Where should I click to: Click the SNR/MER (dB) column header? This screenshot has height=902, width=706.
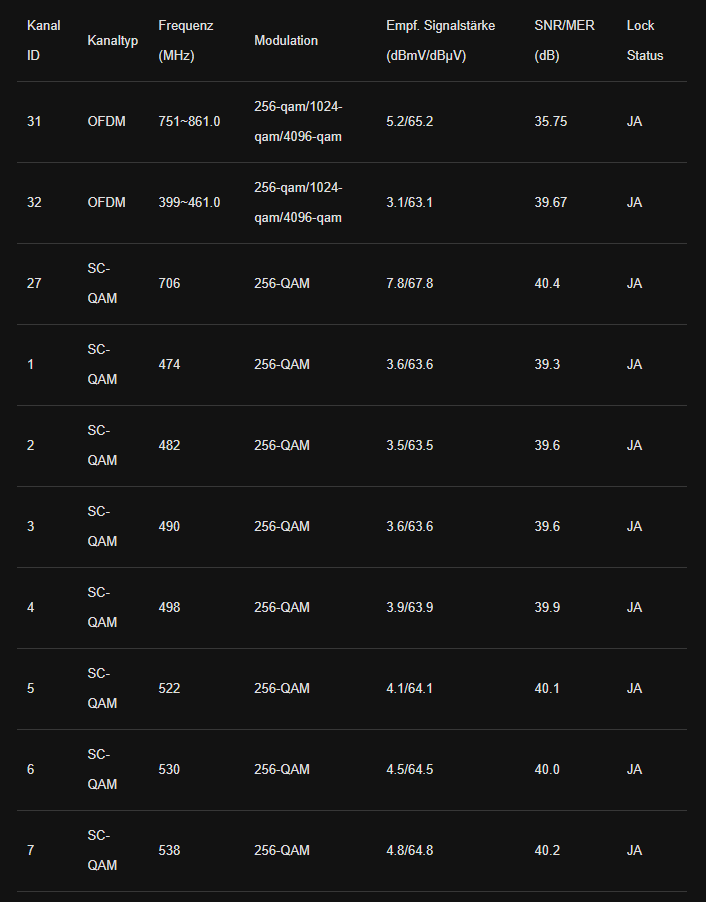(x=564, y=40)
